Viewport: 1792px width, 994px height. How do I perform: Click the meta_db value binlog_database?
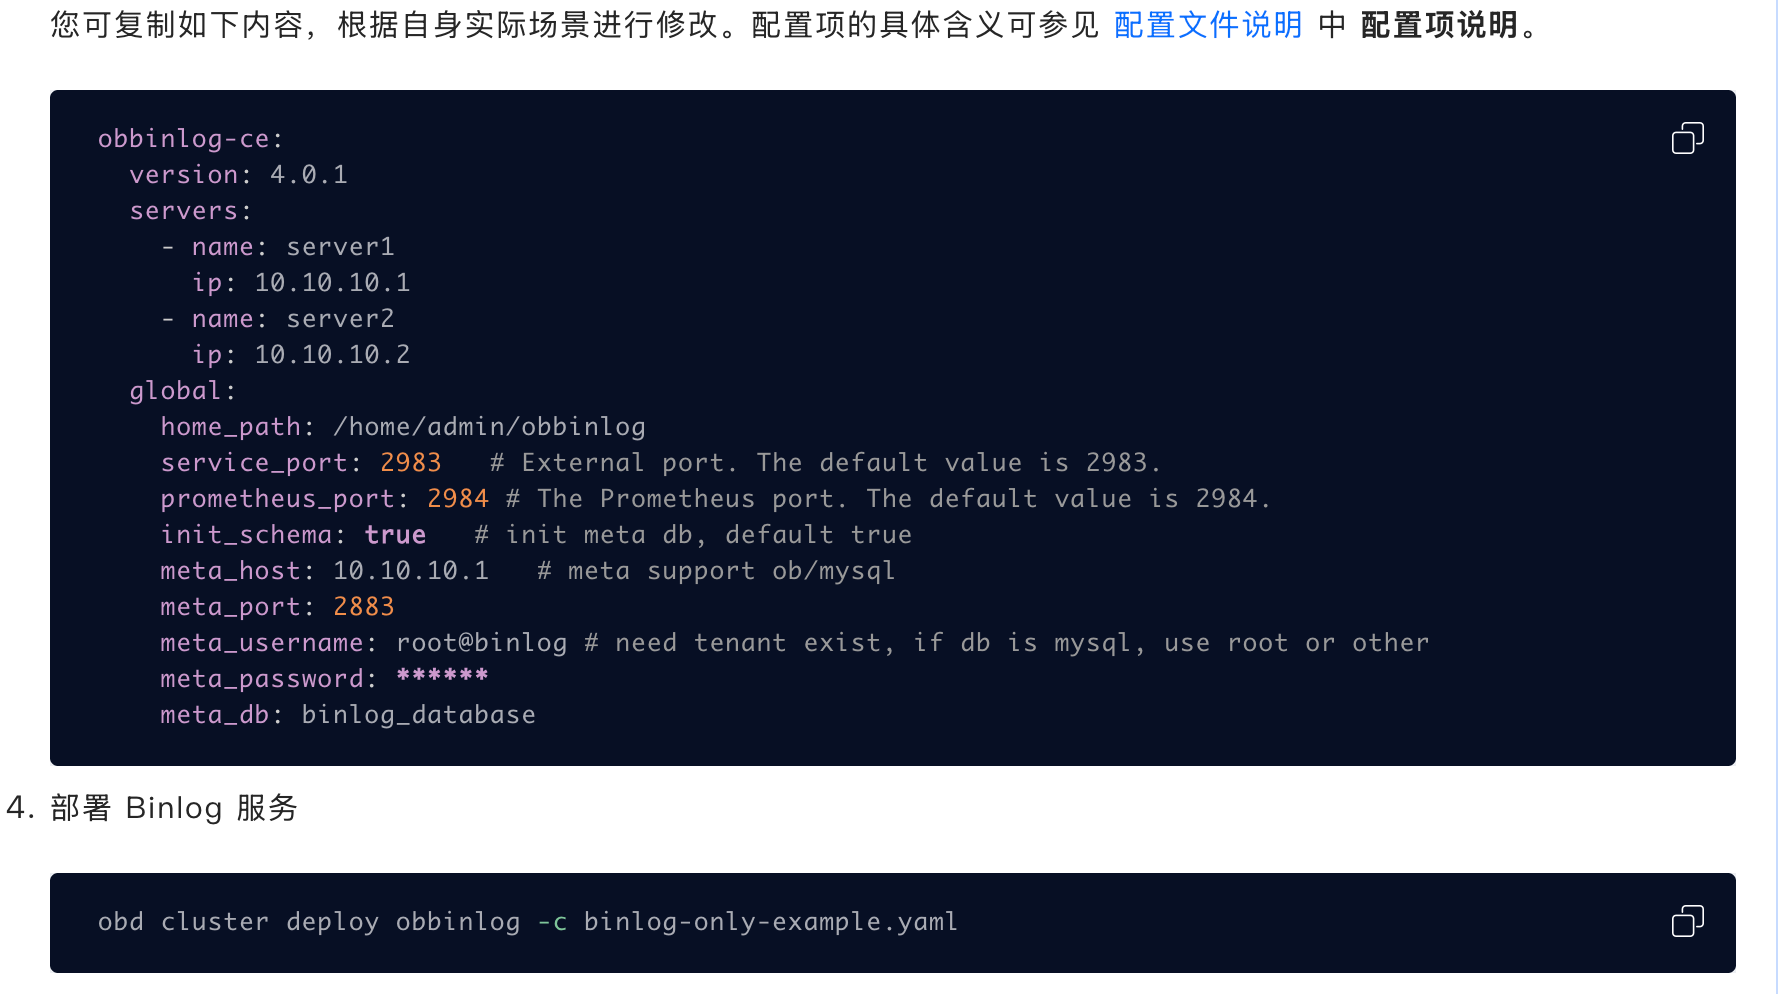[x=418, y=715]
